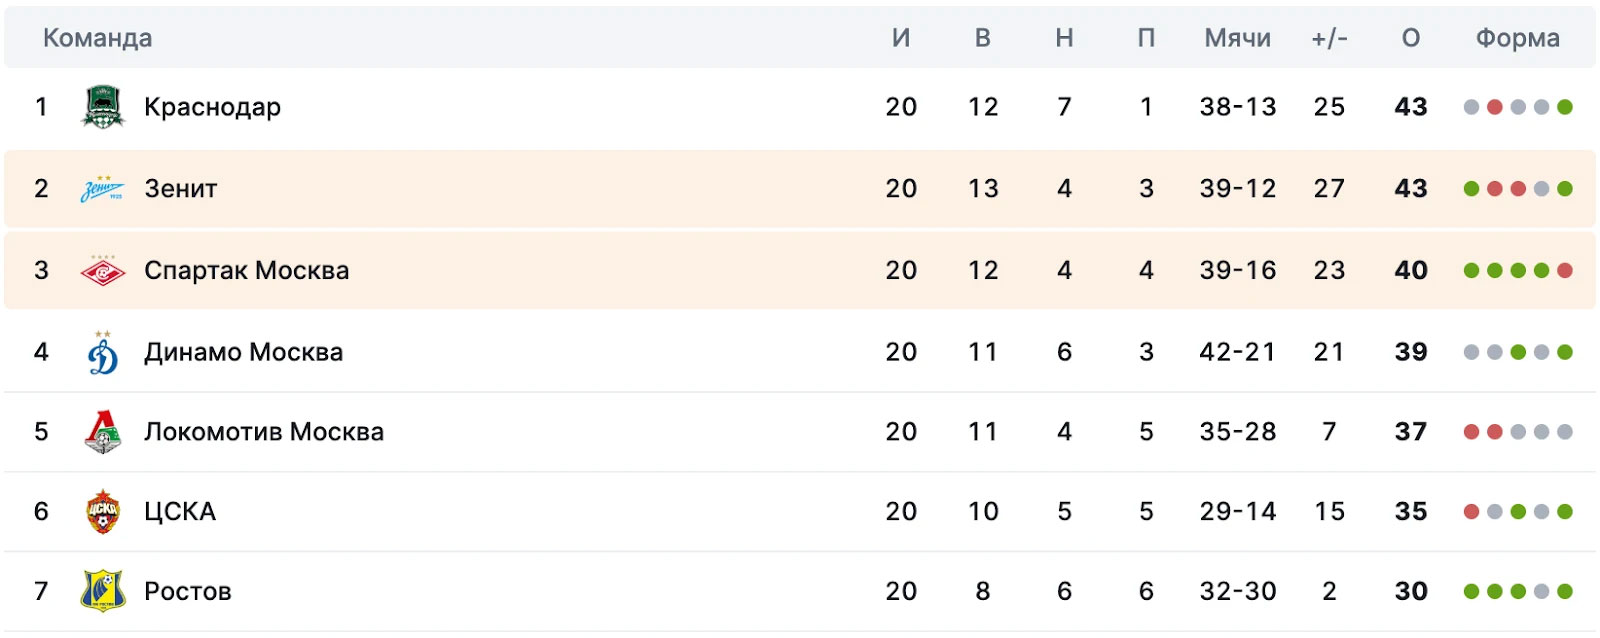Click Lokomotiv's first red form dot
The height and width of the screenshot is (638, 1600).
(x=1471, y=432)
